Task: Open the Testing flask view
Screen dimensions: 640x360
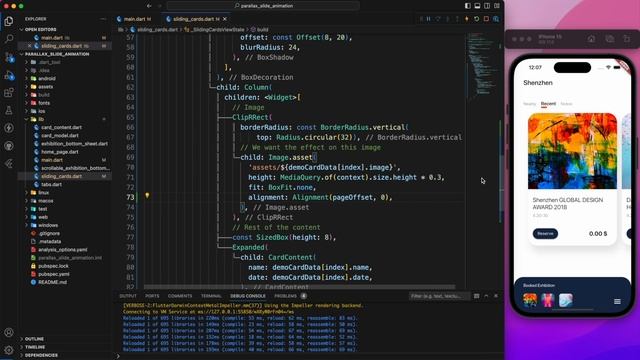Action: [x=9, y=110]
